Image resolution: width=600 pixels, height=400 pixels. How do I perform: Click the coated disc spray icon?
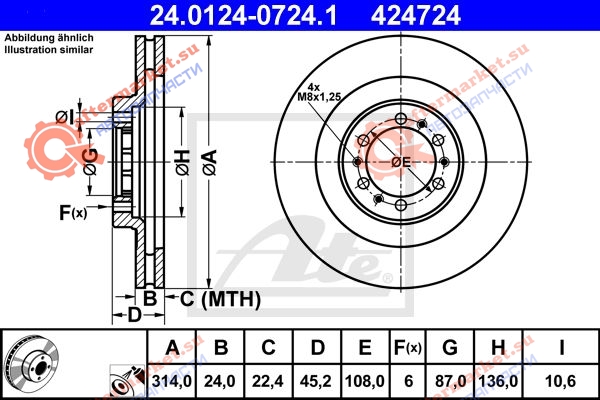127,381
